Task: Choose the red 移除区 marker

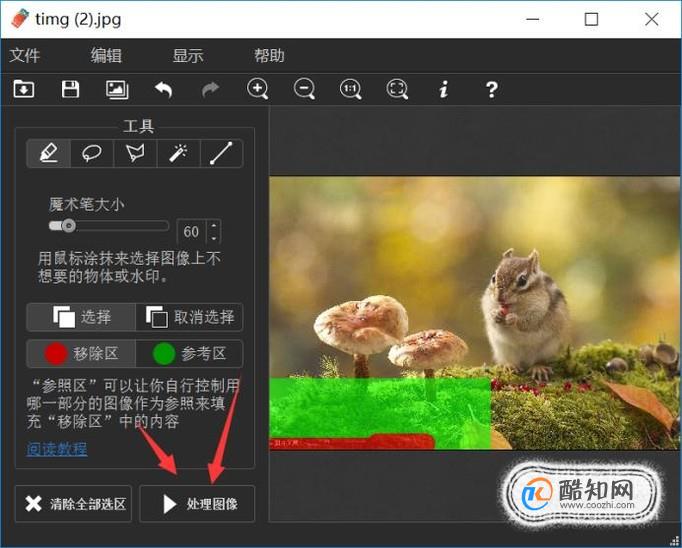Action: pos(81,354)
